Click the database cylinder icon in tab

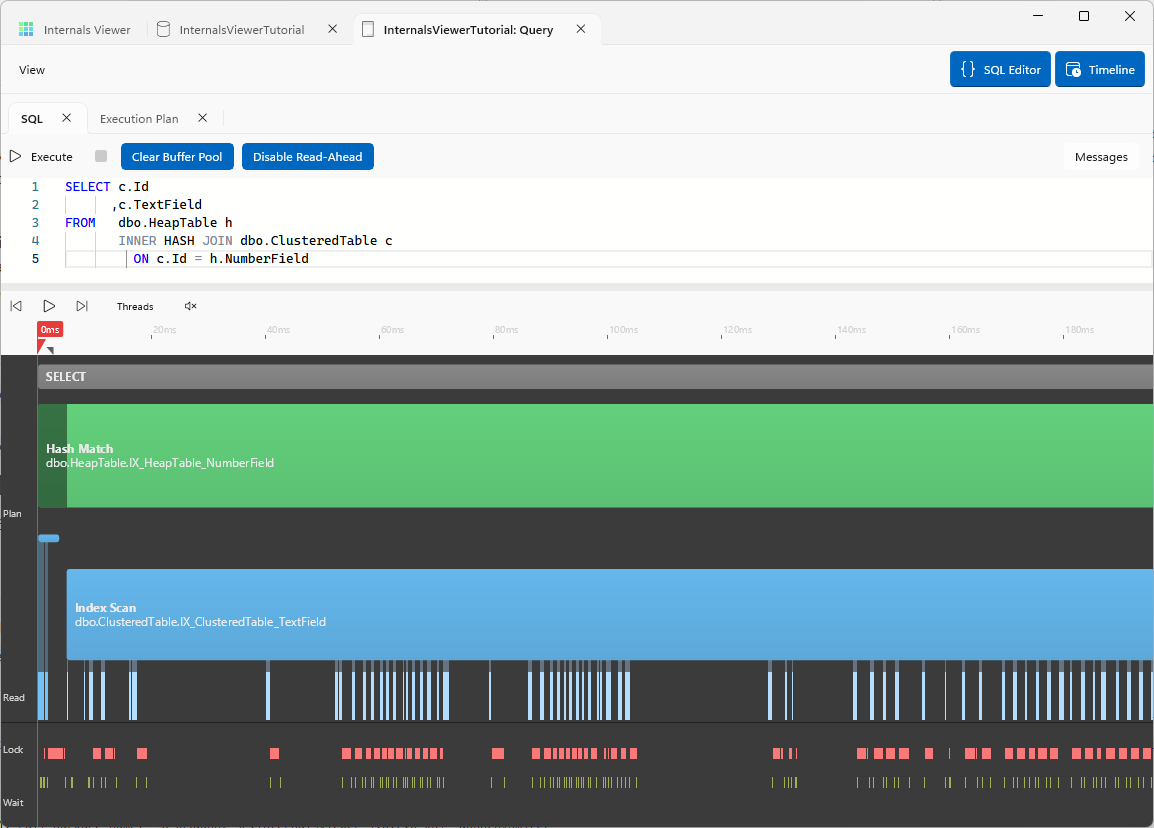coord(164,29)
